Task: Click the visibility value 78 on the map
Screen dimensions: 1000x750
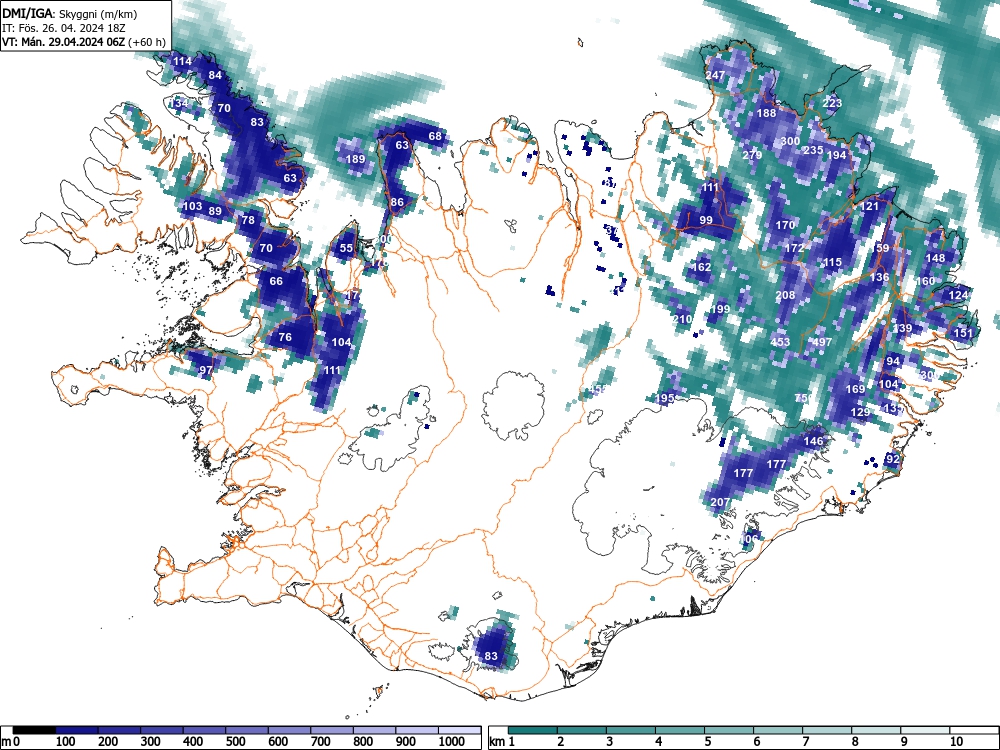Action: pos(248,220)
